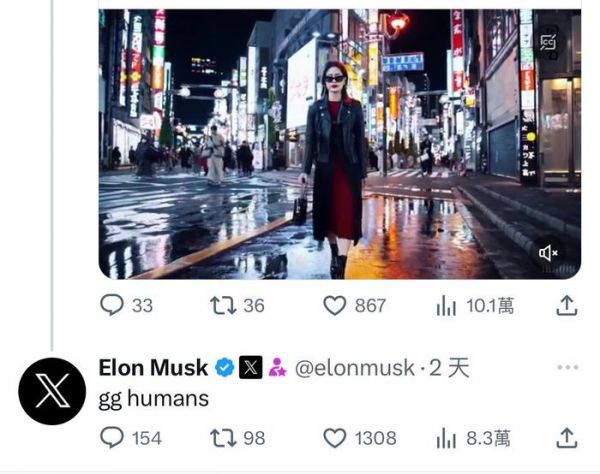Toggle closed captions on the video

(x=548, y=42)
